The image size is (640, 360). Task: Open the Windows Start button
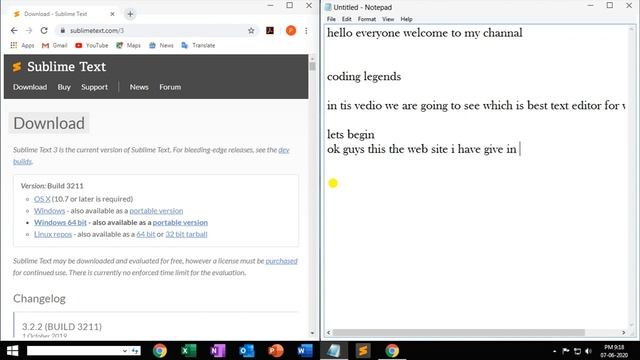click(12, 351)
